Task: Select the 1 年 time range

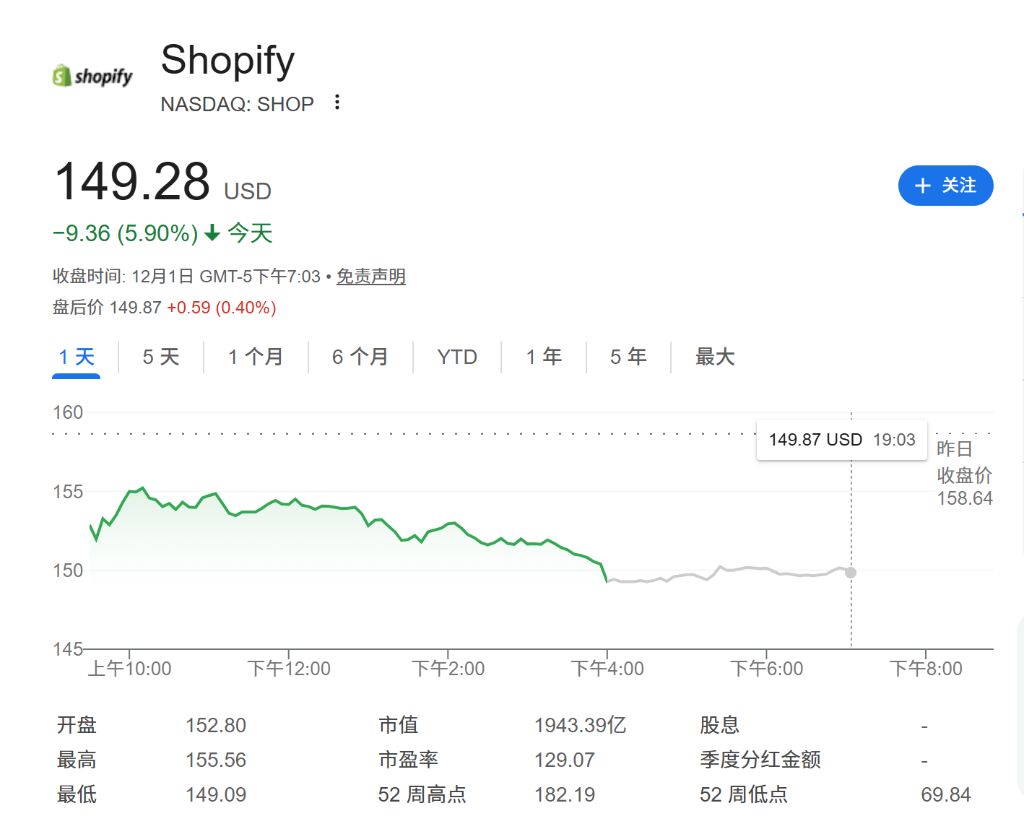Action: pyautogui.click(x=543, y=356)
